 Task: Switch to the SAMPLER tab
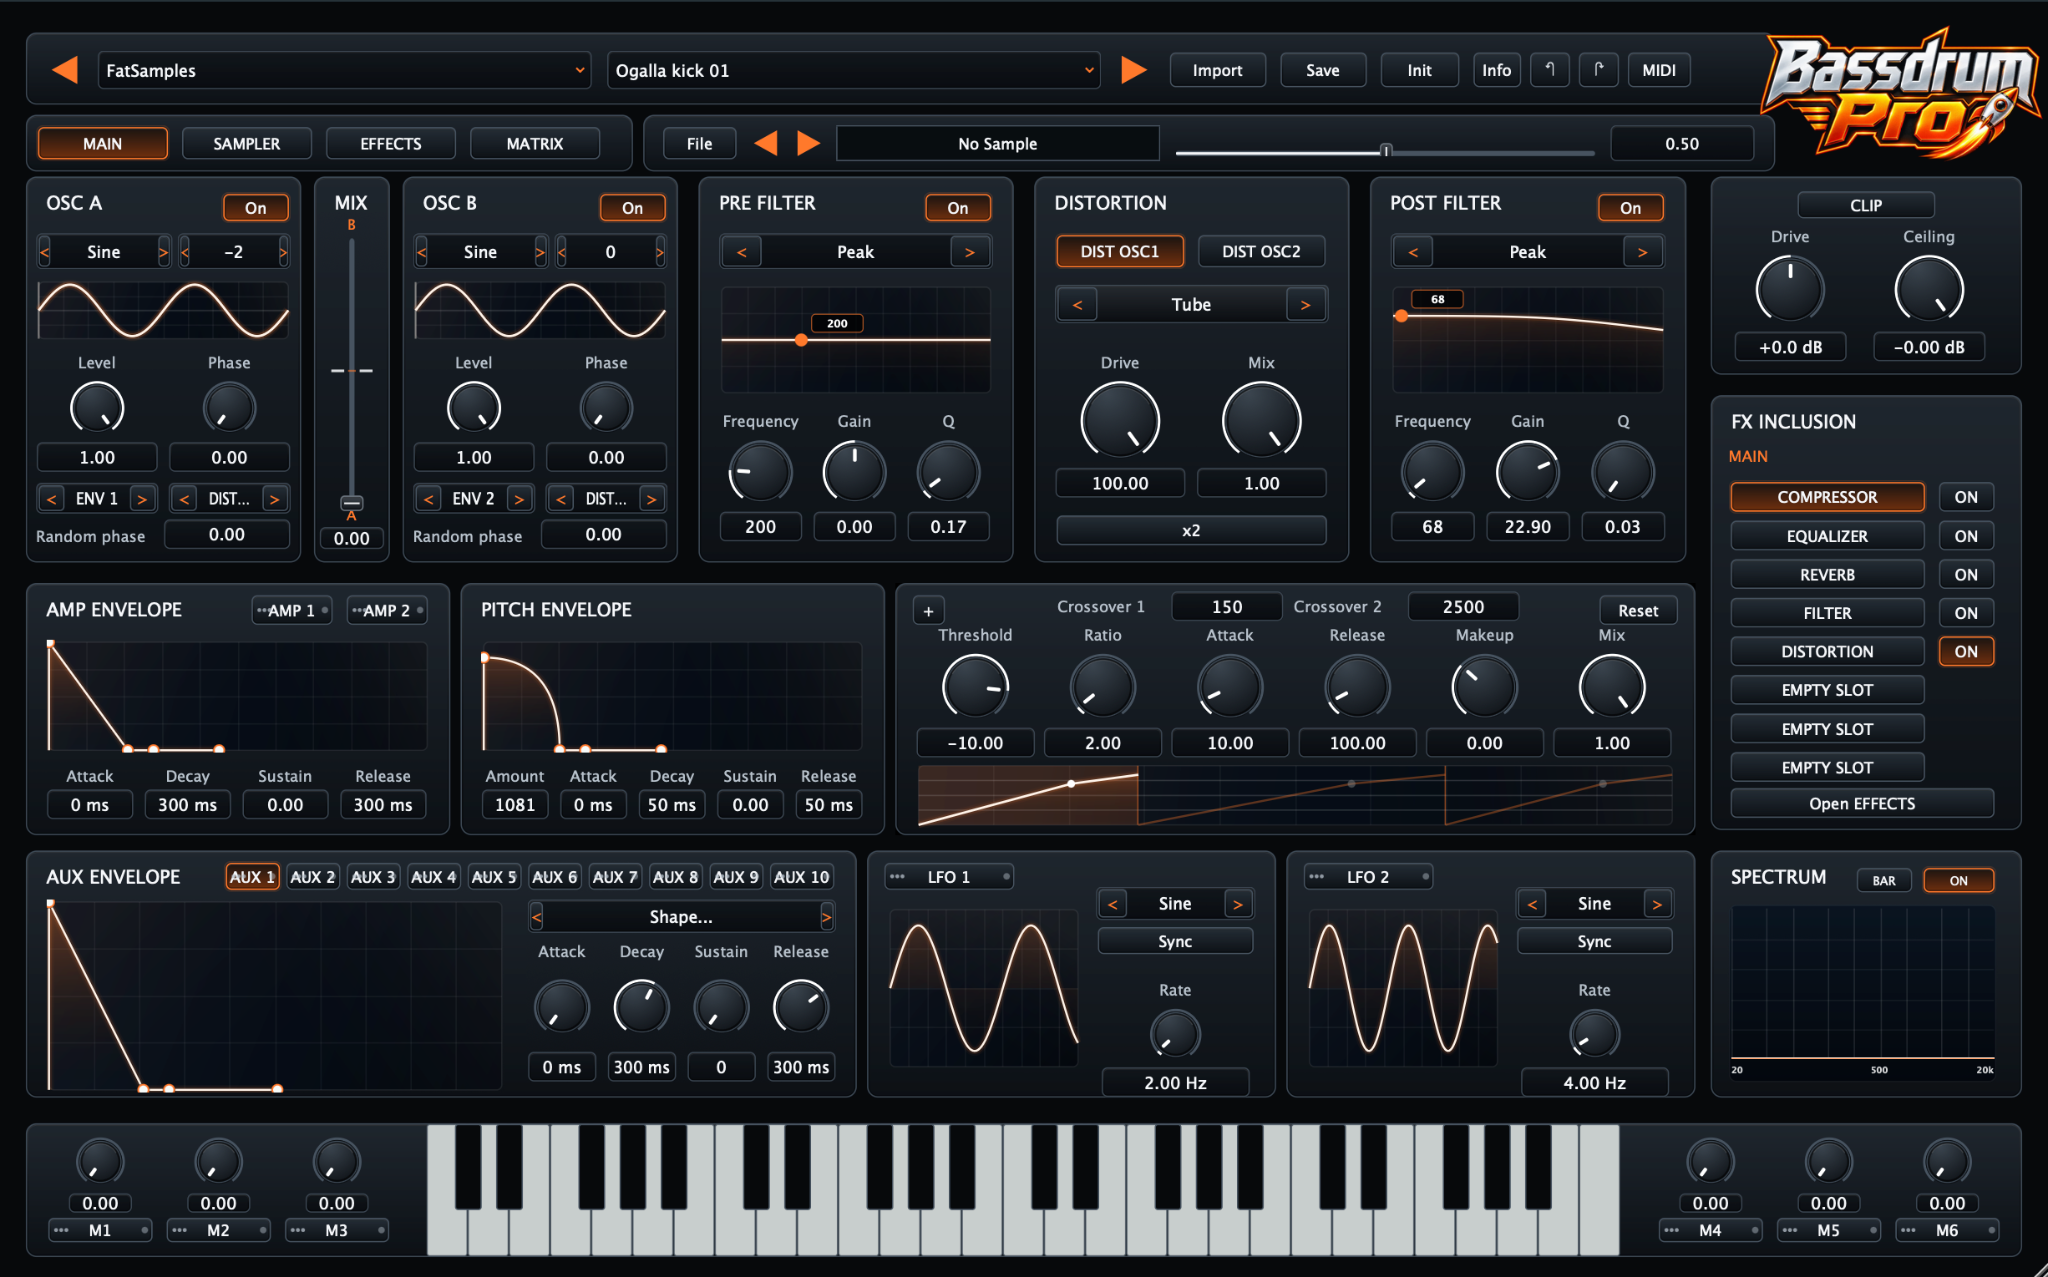(247, 143)
